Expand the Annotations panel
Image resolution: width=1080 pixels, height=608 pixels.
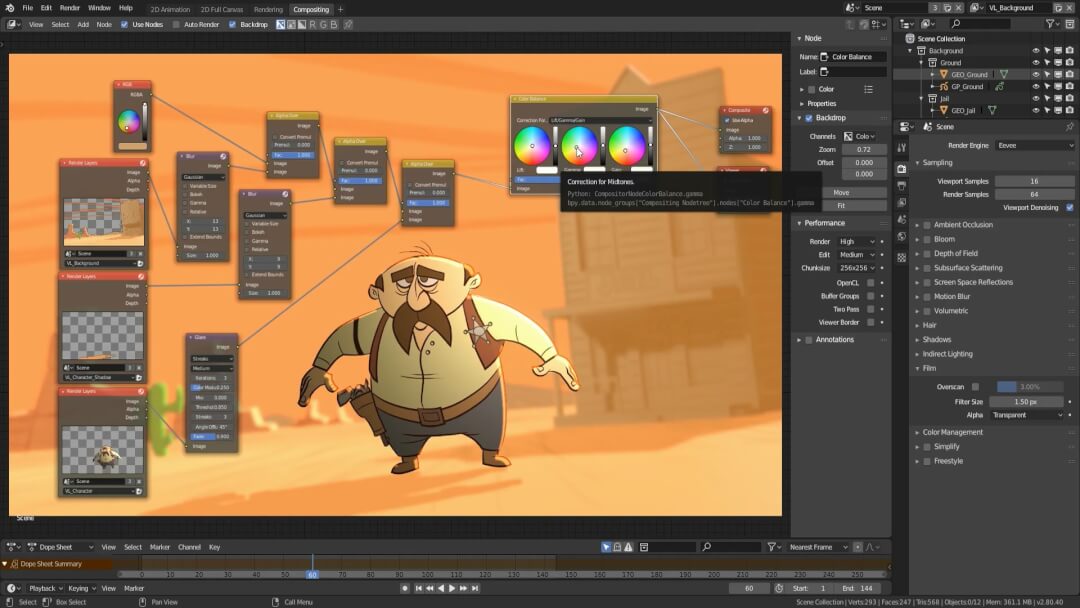coord(799,340)
